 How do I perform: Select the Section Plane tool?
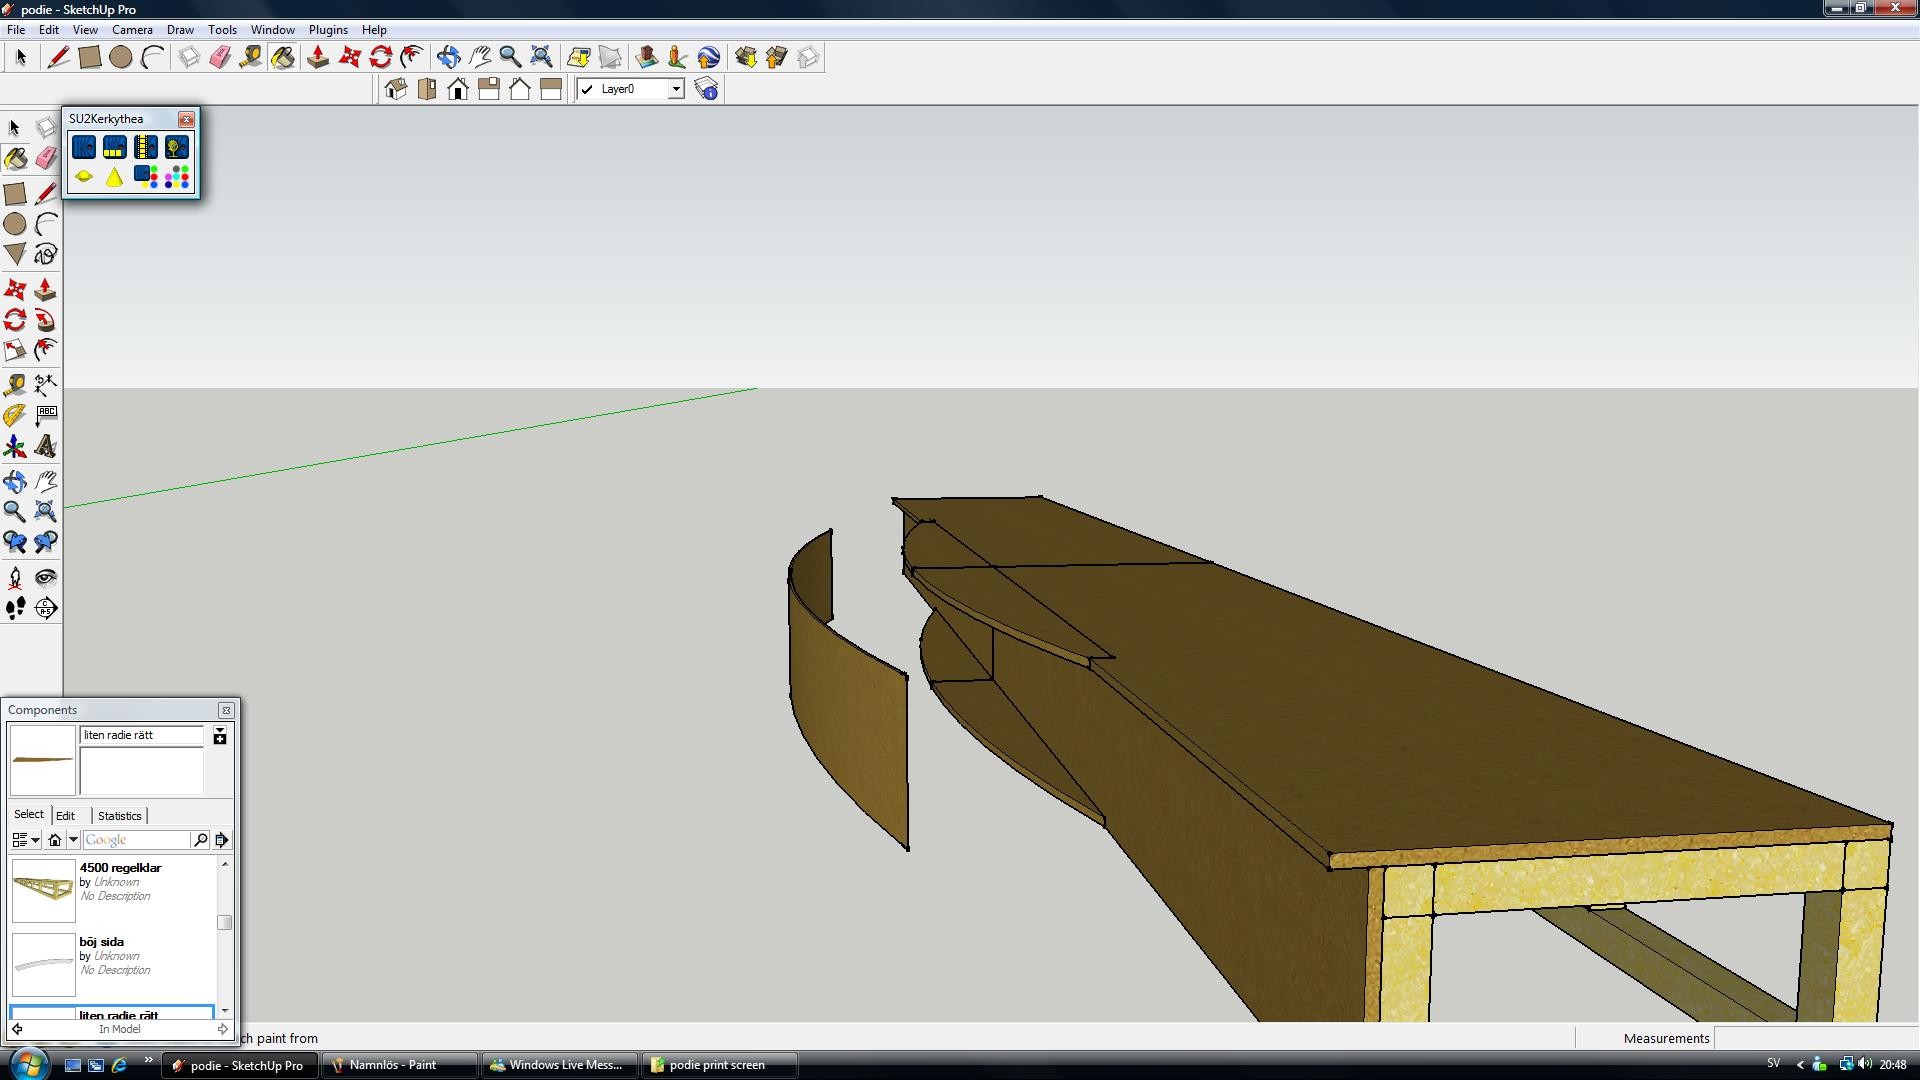(46, 608)
